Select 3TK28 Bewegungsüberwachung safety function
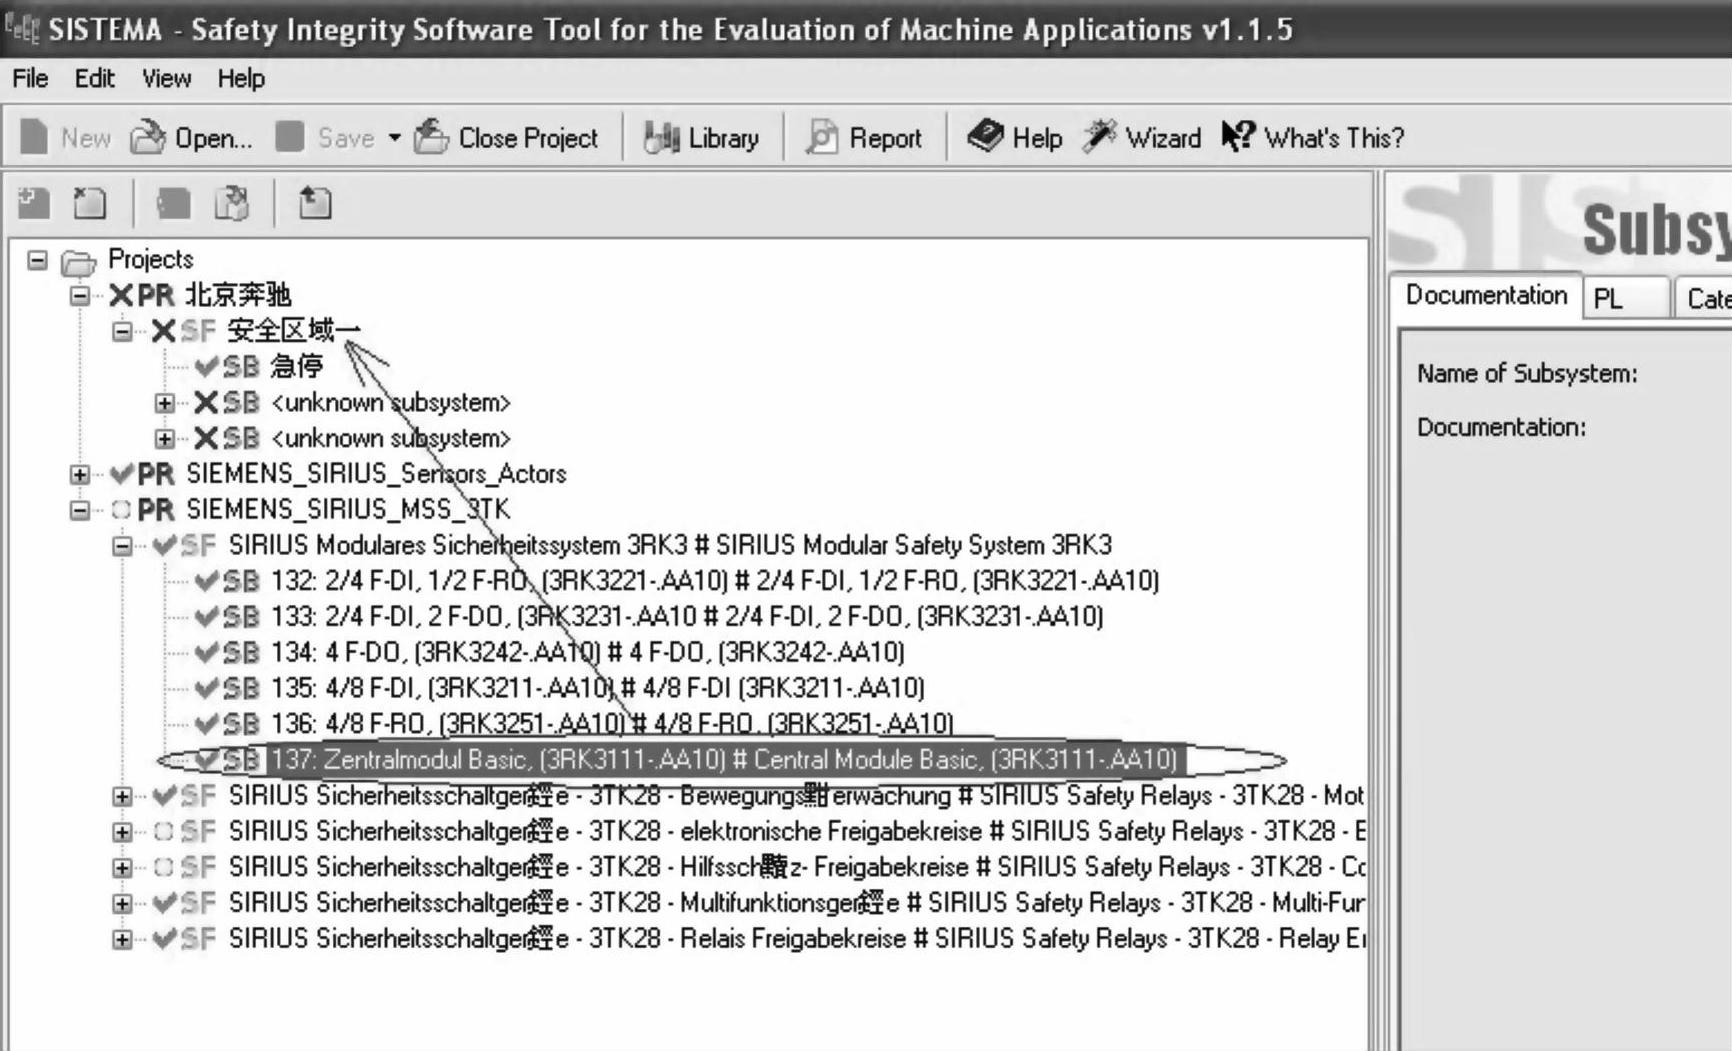Viewport: 1732px width, 1051px height. click(795, 796)
